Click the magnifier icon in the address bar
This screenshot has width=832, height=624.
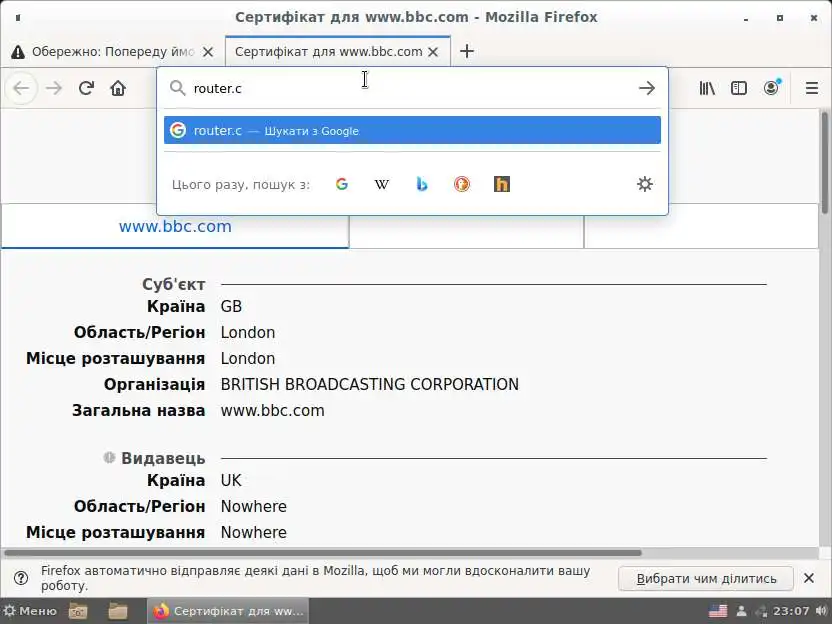(177, 88)
